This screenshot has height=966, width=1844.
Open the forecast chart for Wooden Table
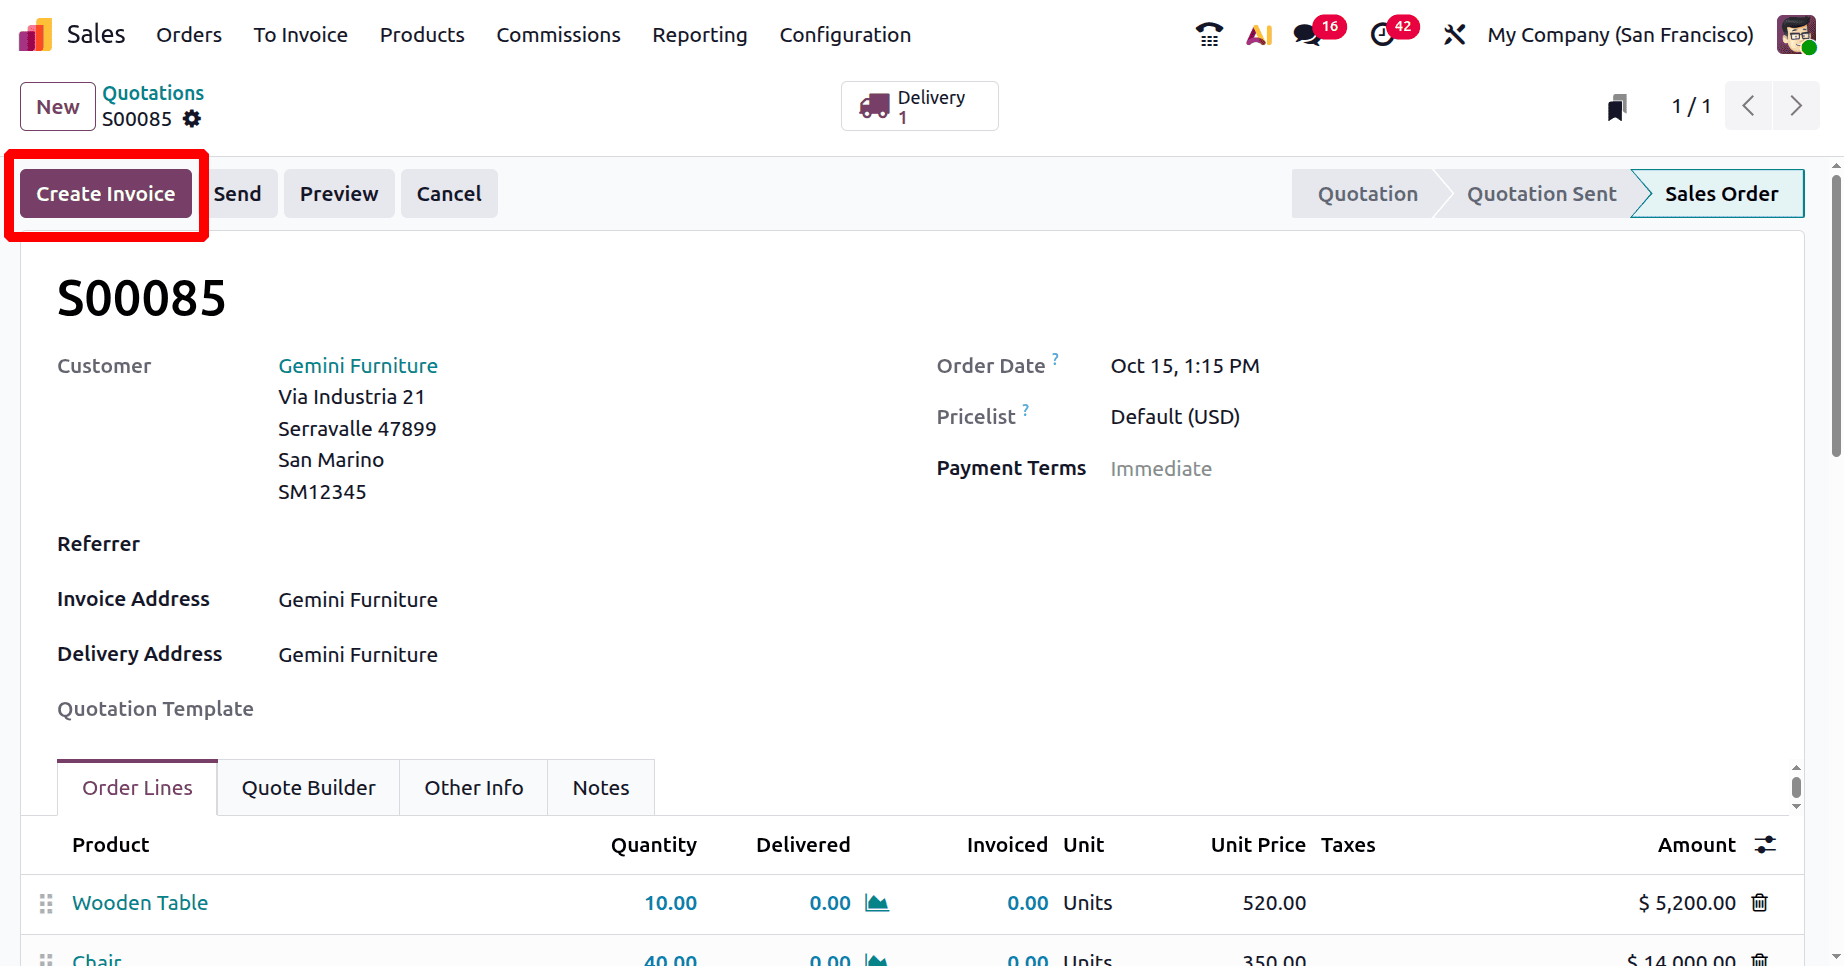(877, 903)
